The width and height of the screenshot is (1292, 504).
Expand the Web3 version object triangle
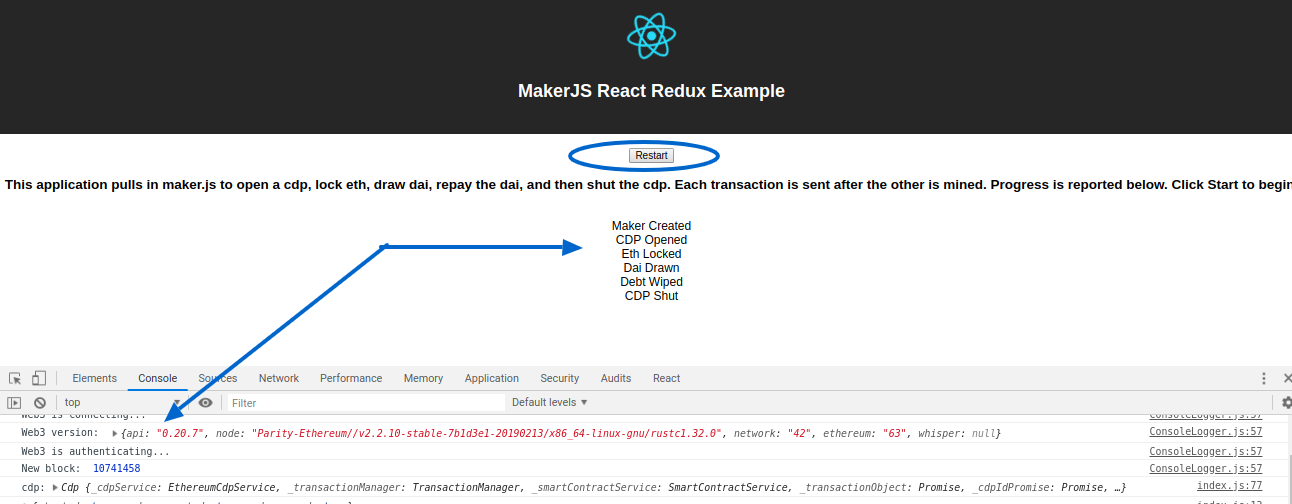point(115,433)
